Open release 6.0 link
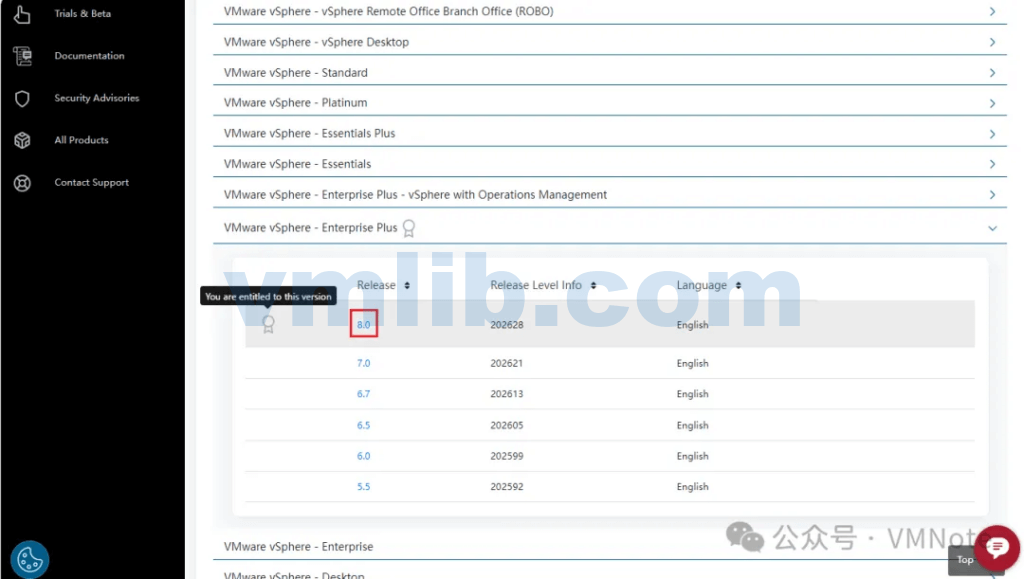This screenshot has height=579, width=1024. pyautogui.click(x=364, y=456)
